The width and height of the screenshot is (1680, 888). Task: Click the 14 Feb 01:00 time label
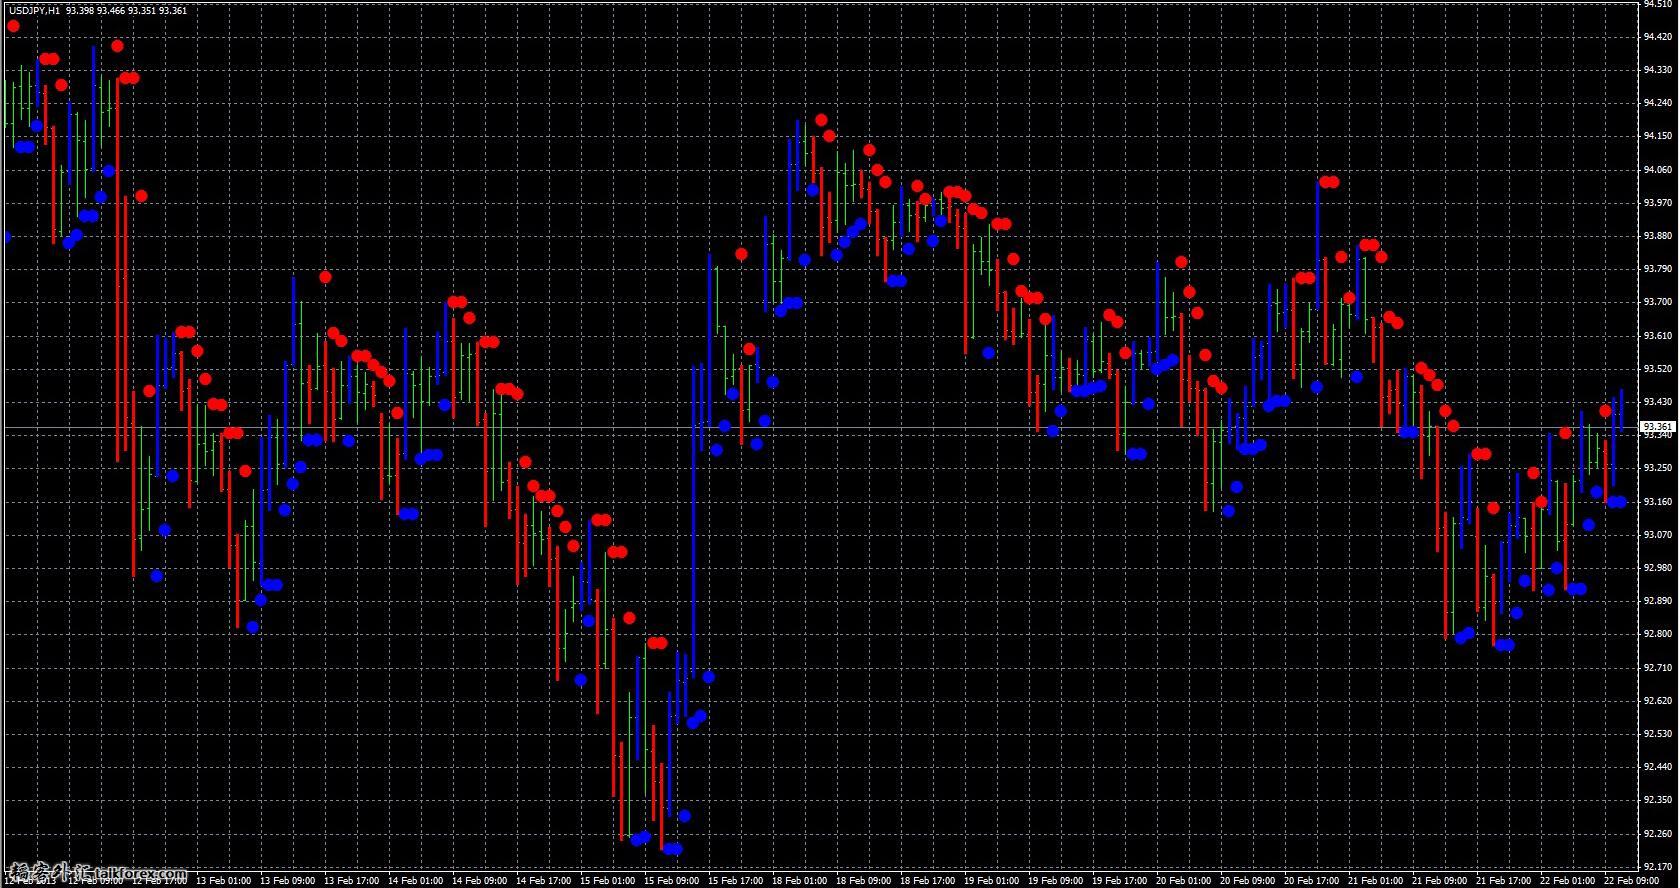(x=415, y=881)
